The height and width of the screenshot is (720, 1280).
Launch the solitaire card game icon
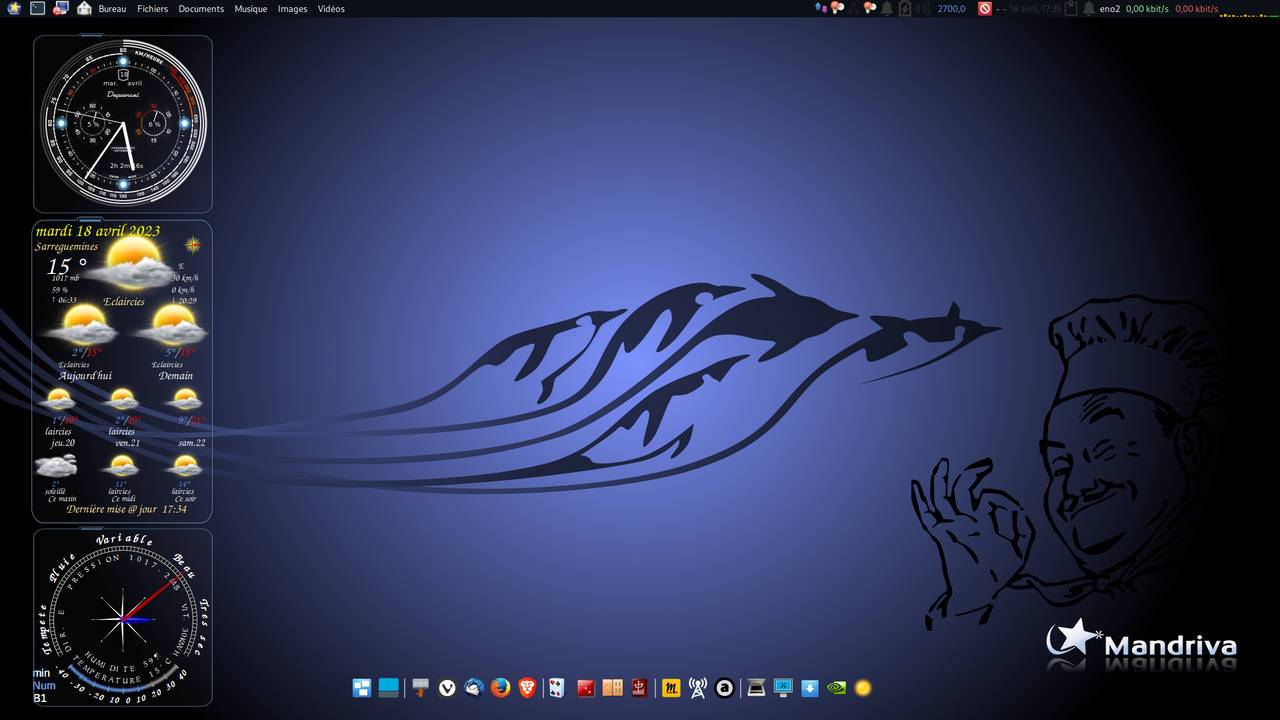(557, 688)
